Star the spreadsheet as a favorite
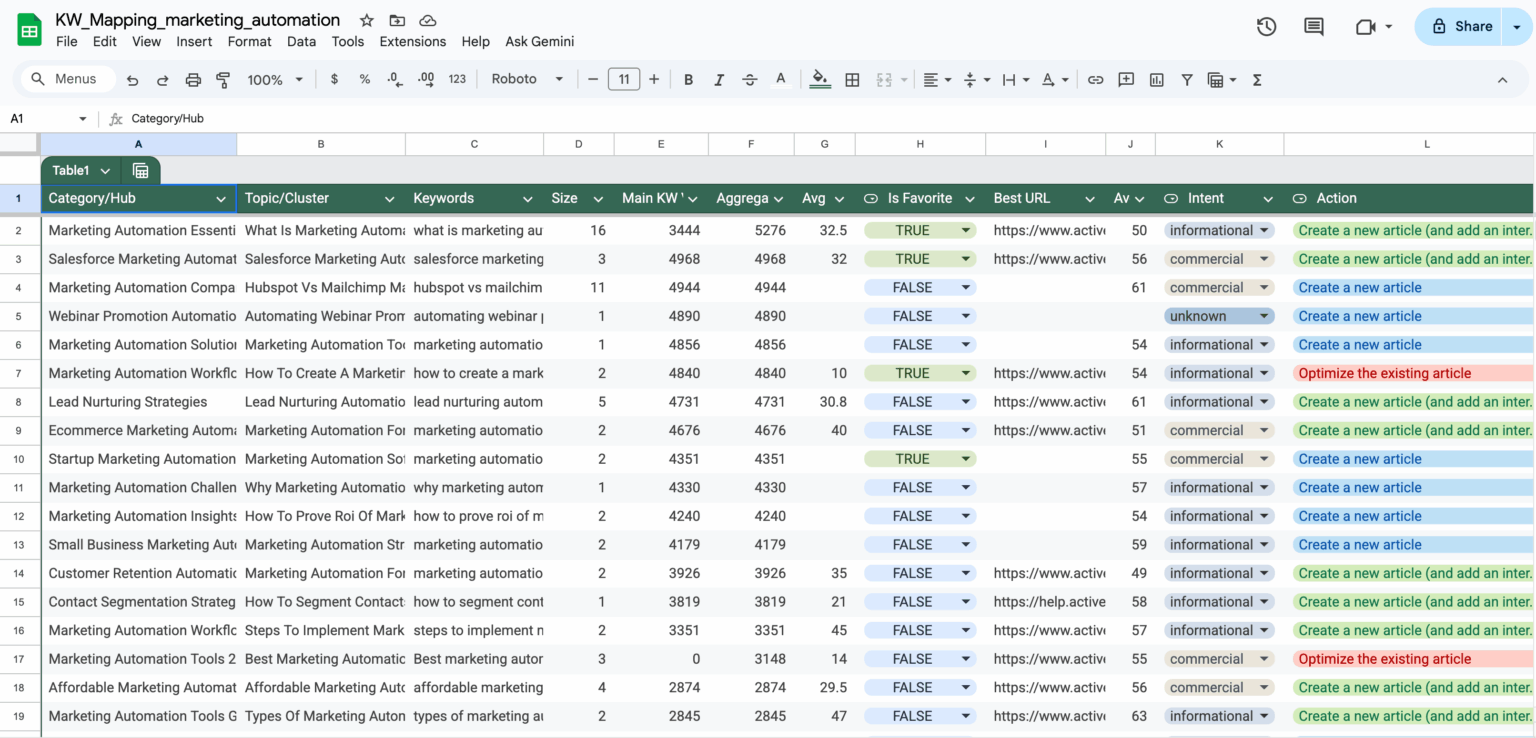This screenshot has width=1536, height=738. coord(365,19)
